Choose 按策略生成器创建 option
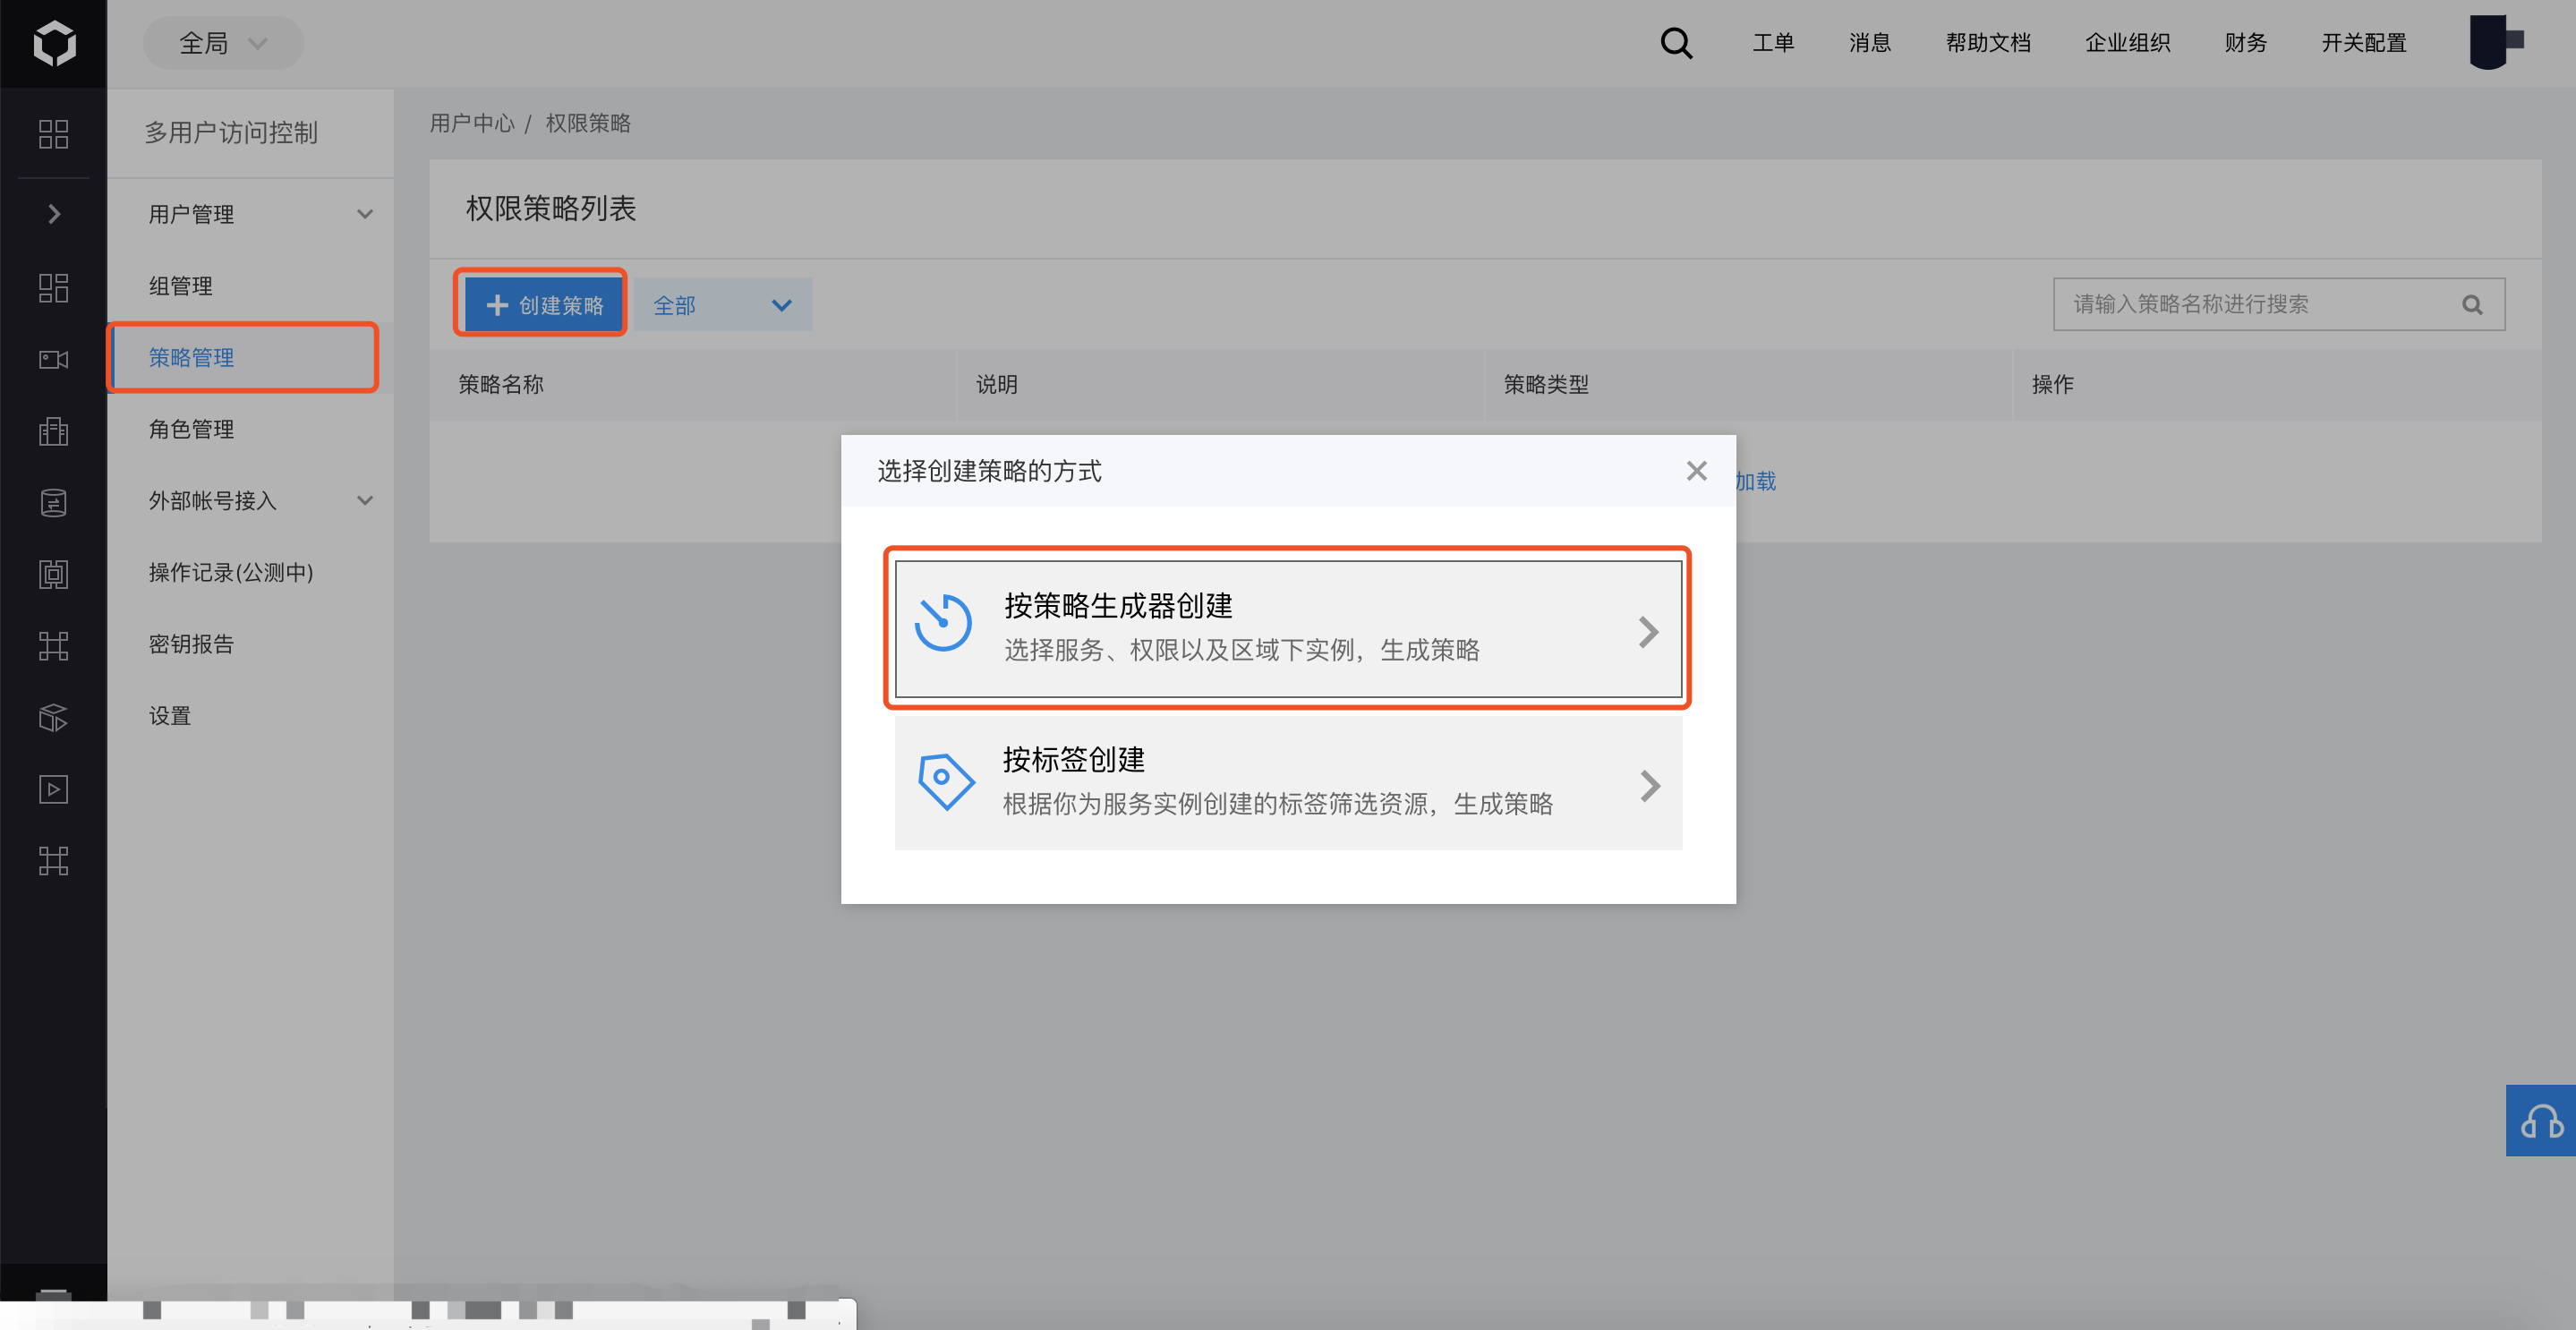Viewport: 2576px width, 1330px height. pos(1288,629)
